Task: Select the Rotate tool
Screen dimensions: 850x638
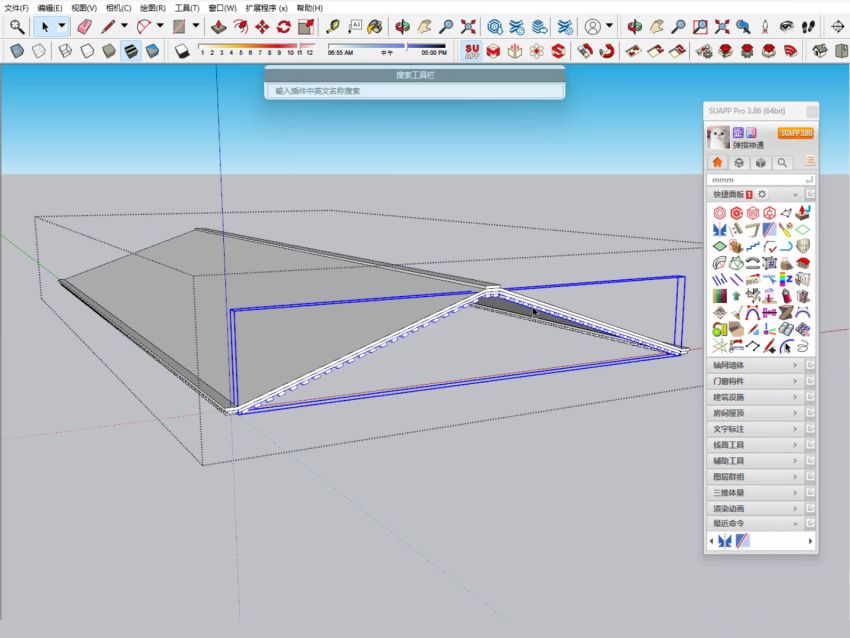Action: (284, 27)
